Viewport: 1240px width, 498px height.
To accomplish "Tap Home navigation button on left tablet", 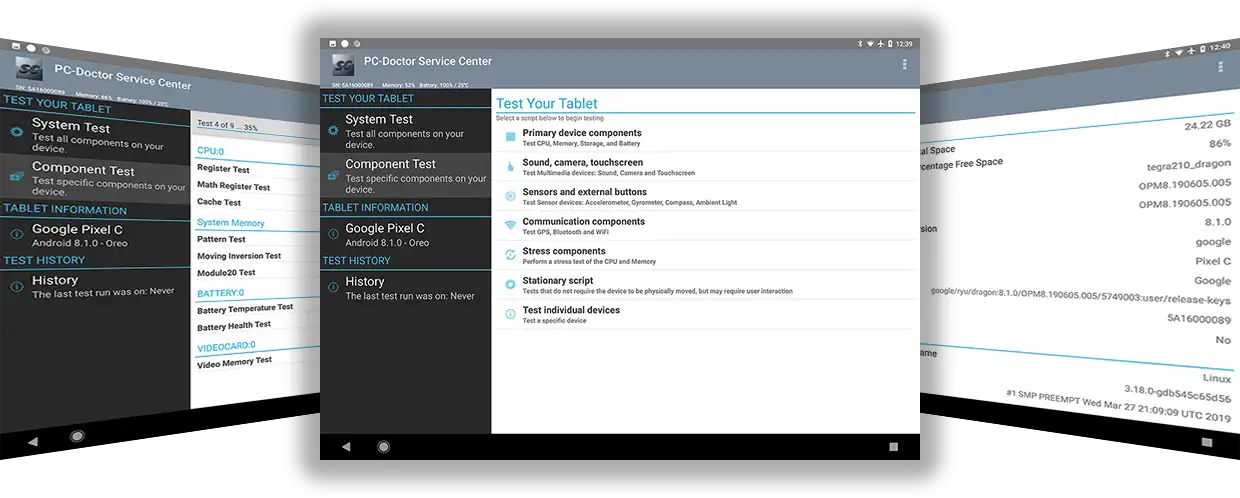I will click(77, 437).
